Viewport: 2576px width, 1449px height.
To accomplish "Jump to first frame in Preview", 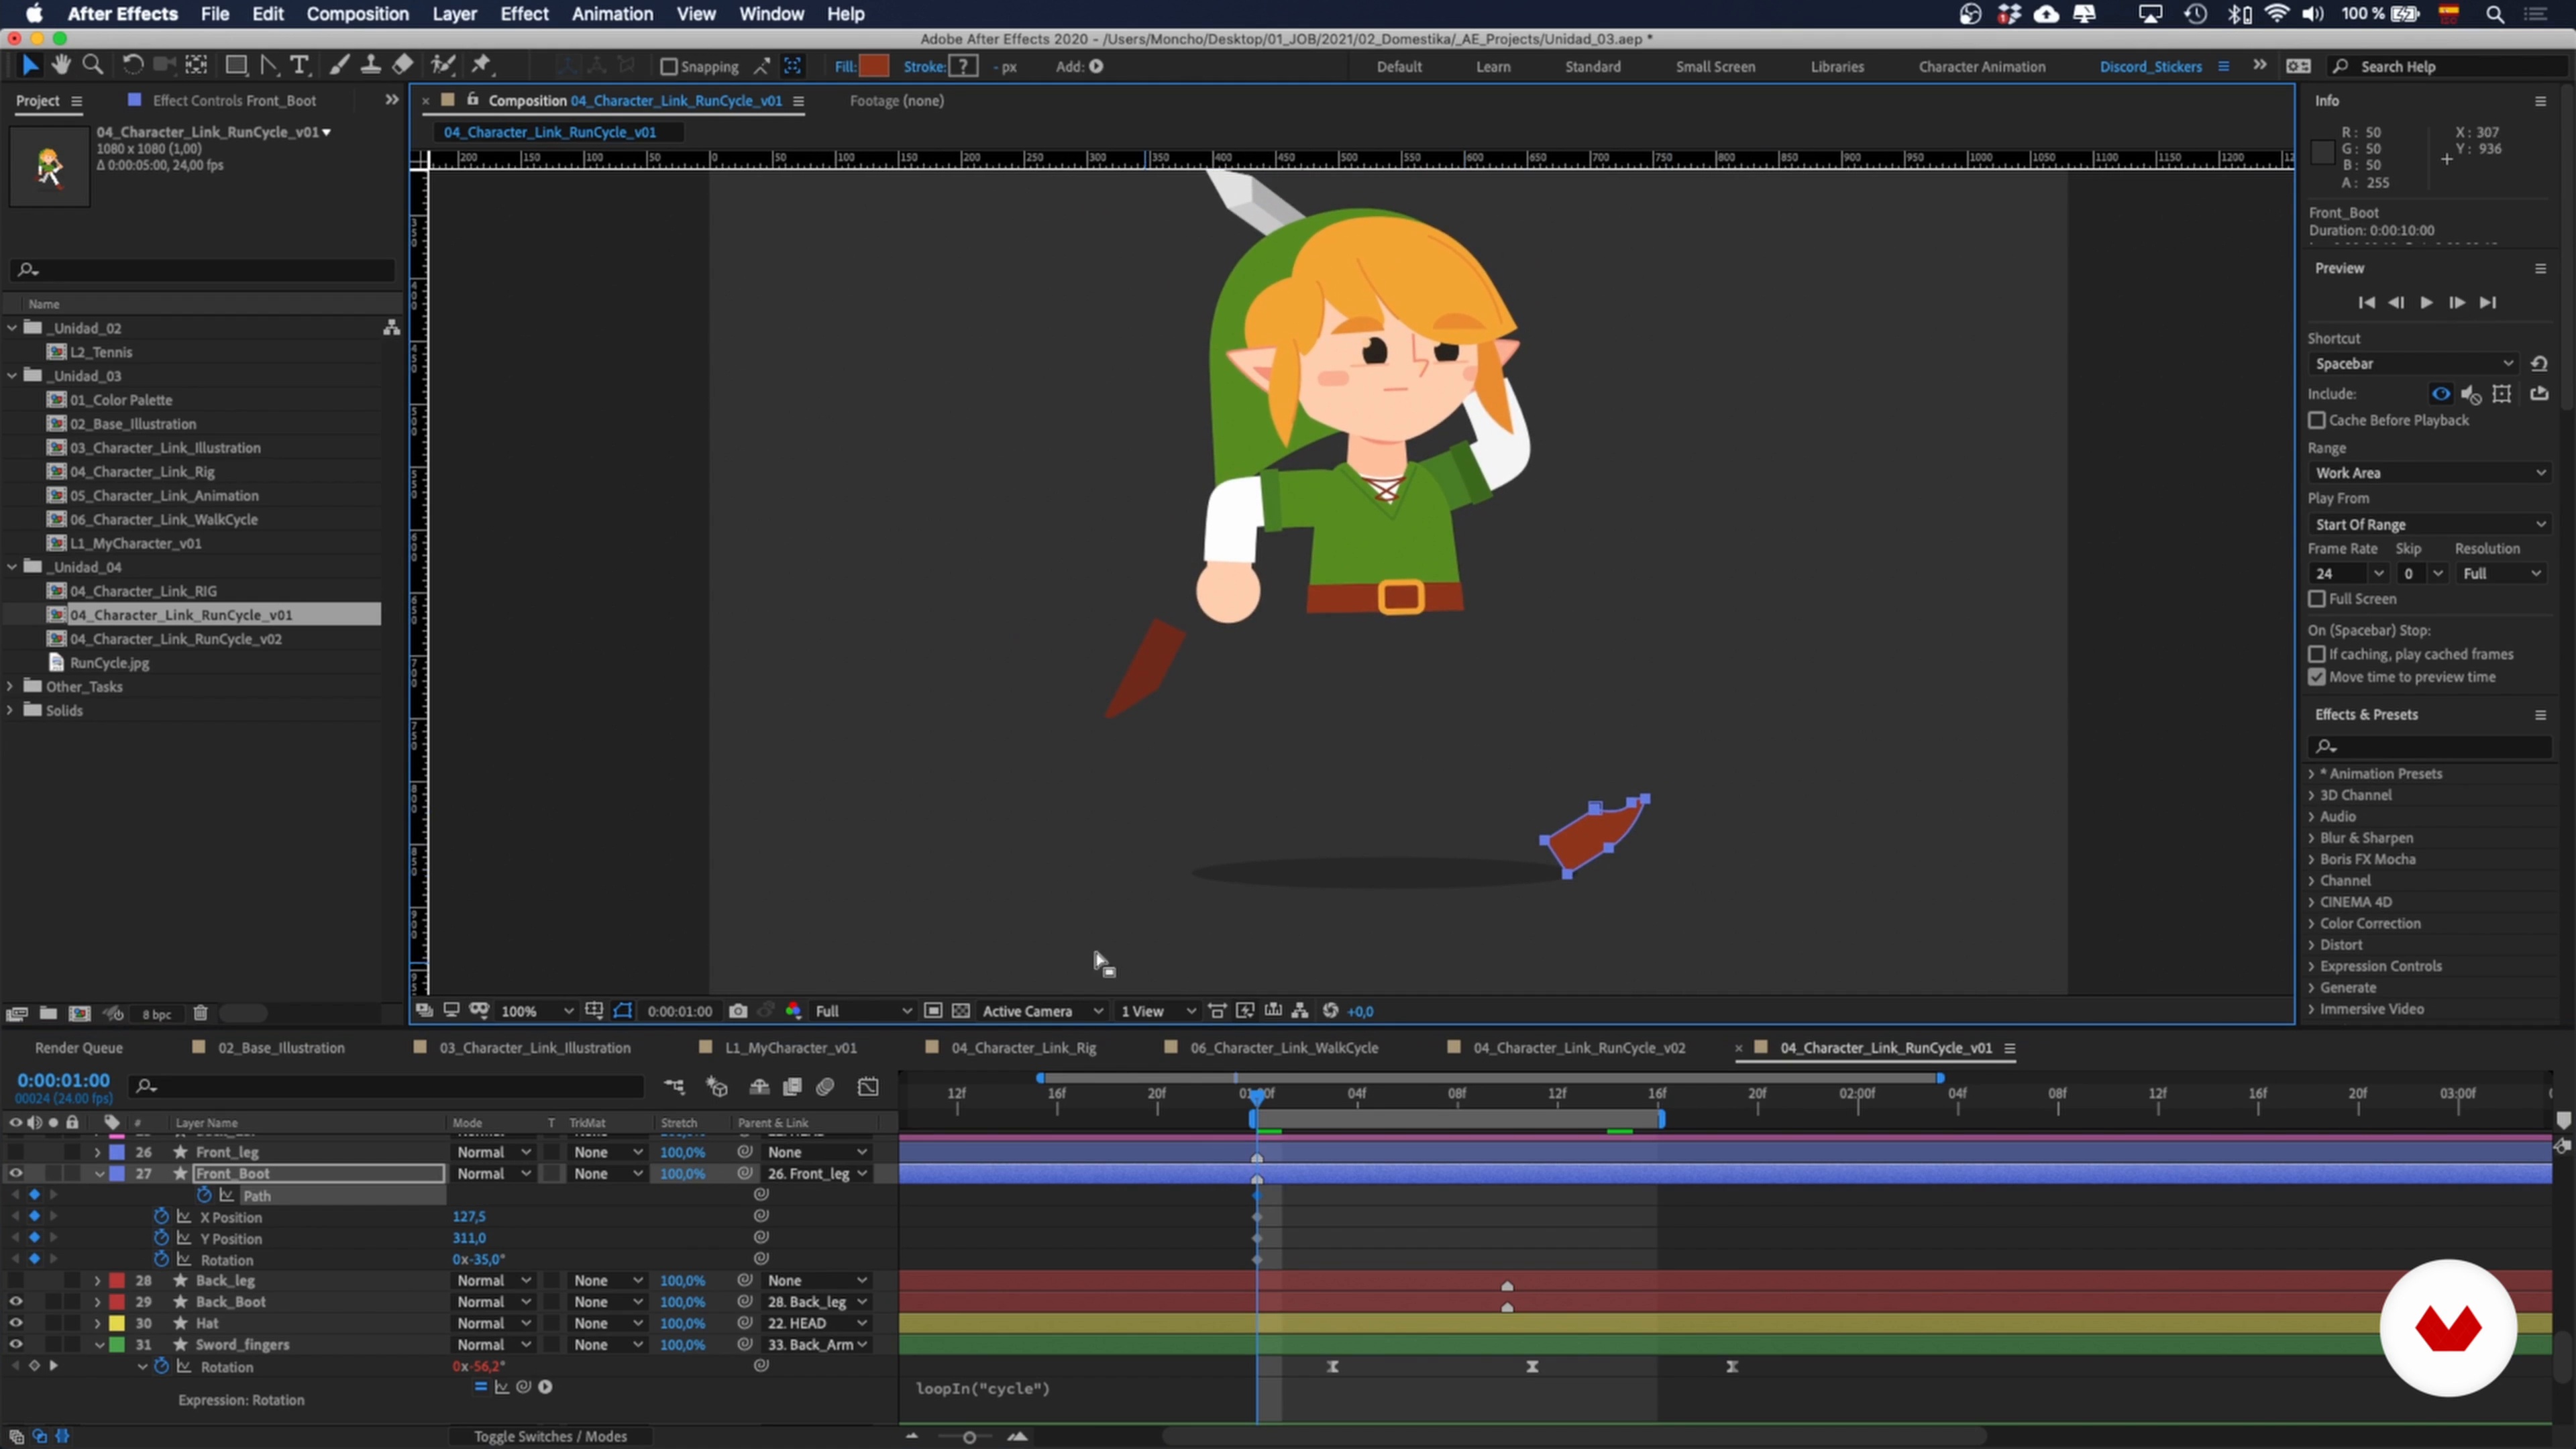I will (2366, 303).
